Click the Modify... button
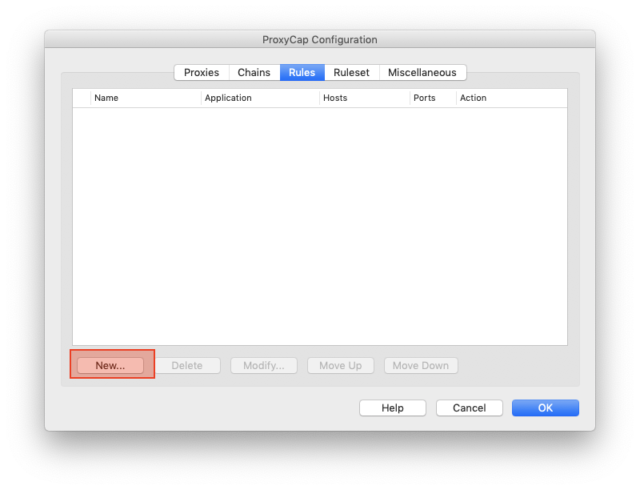 (x=264, y=365)
